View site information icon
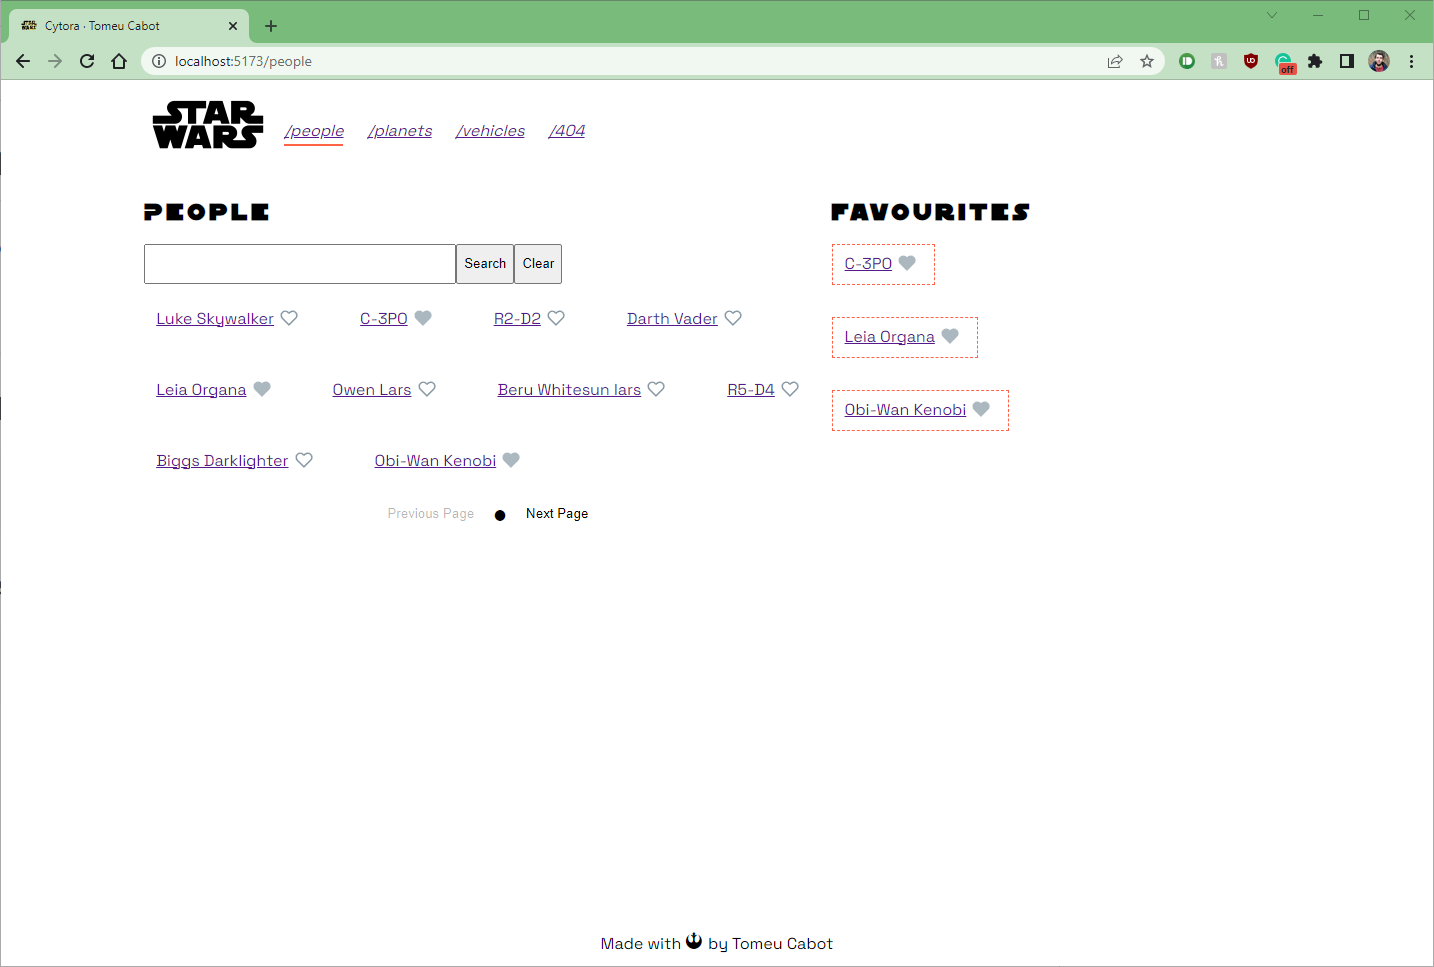Viewport: 1434px width, 967px height. coord(158,61)
